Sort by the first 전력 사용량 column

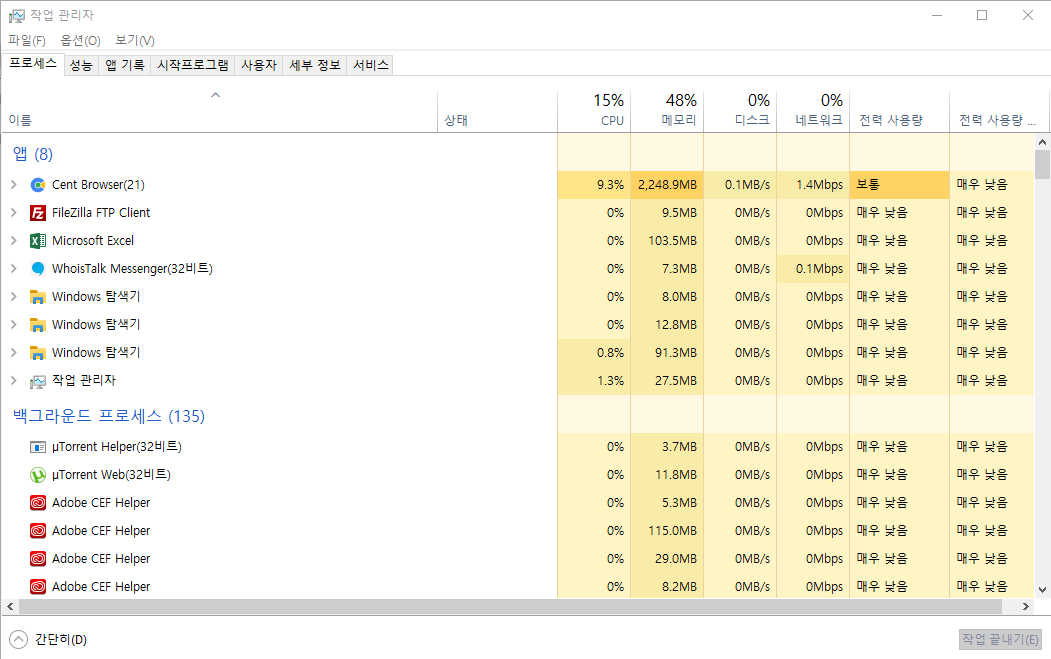click(900, 112)
